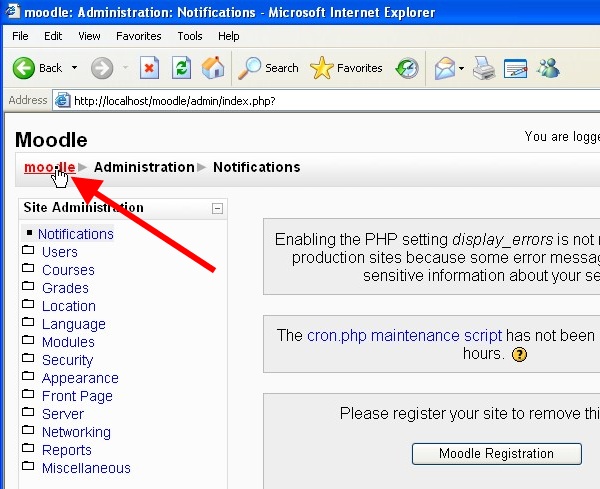Open the Language admin link

pos(73,324)
